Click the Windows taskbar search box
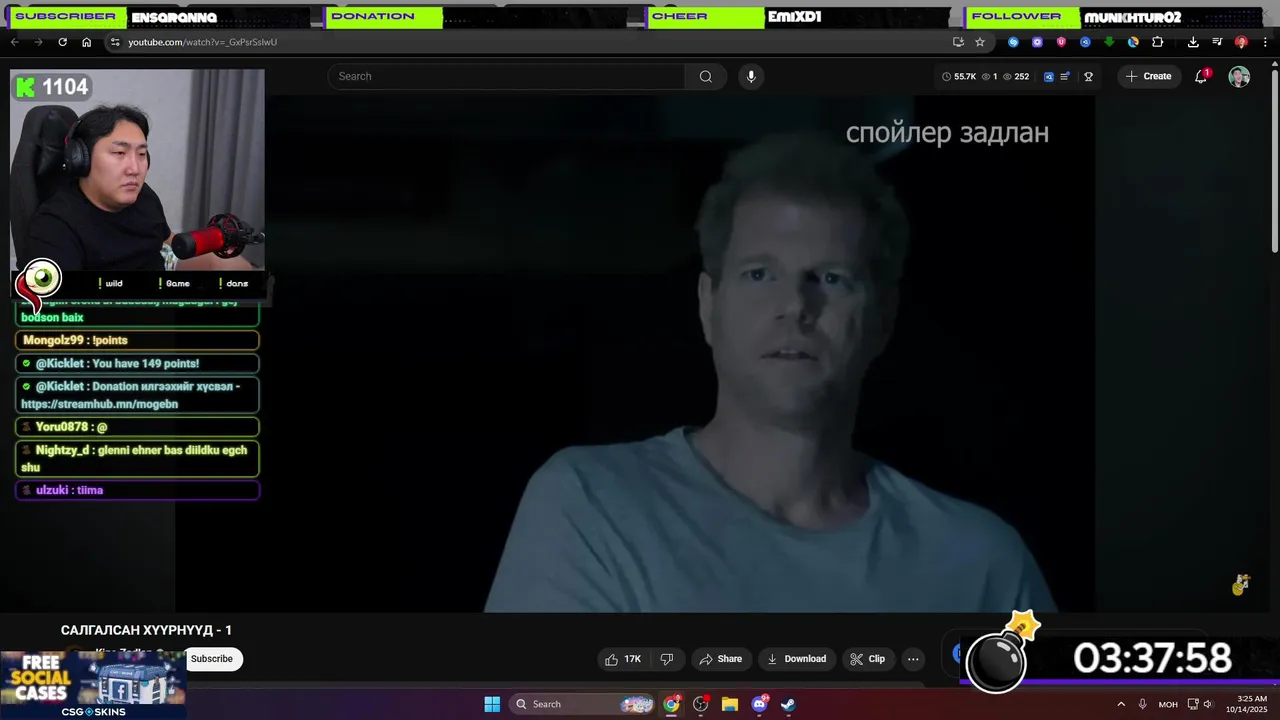The height and width of the screenshot is (720, 1280). [x=584, y=704]
